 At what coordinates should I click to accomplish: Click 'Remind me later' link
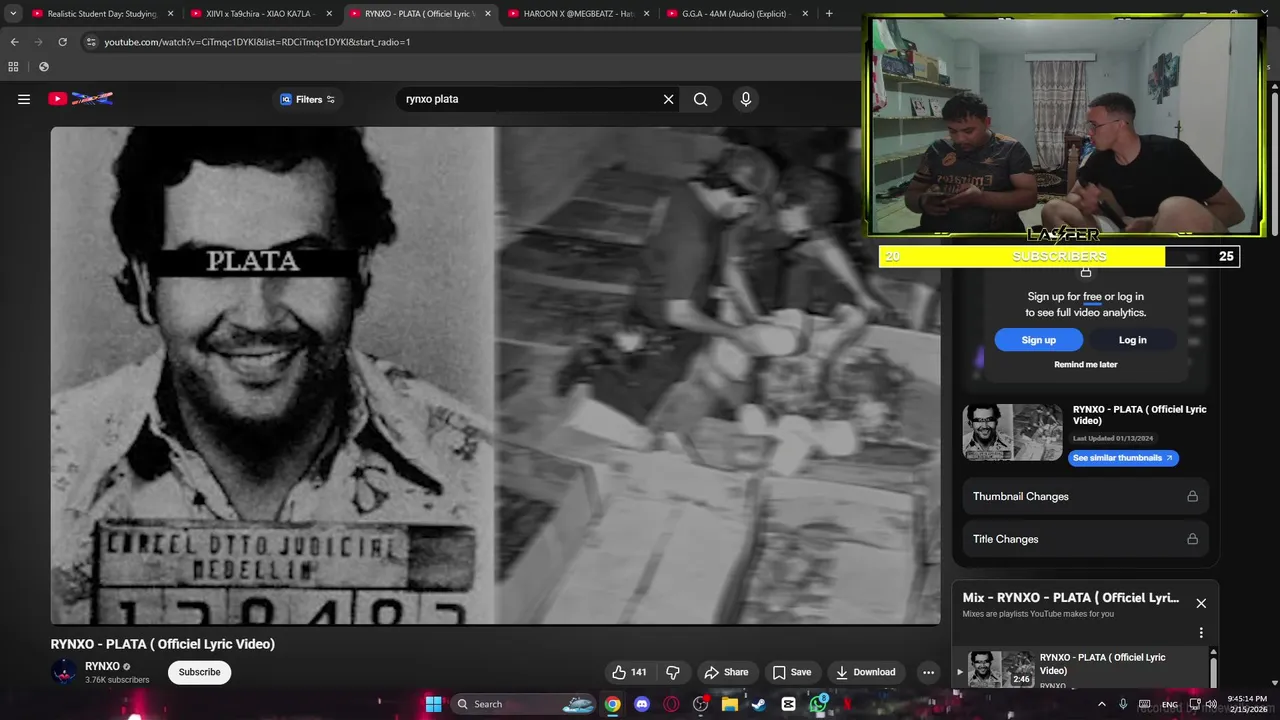pos(1086,364)
